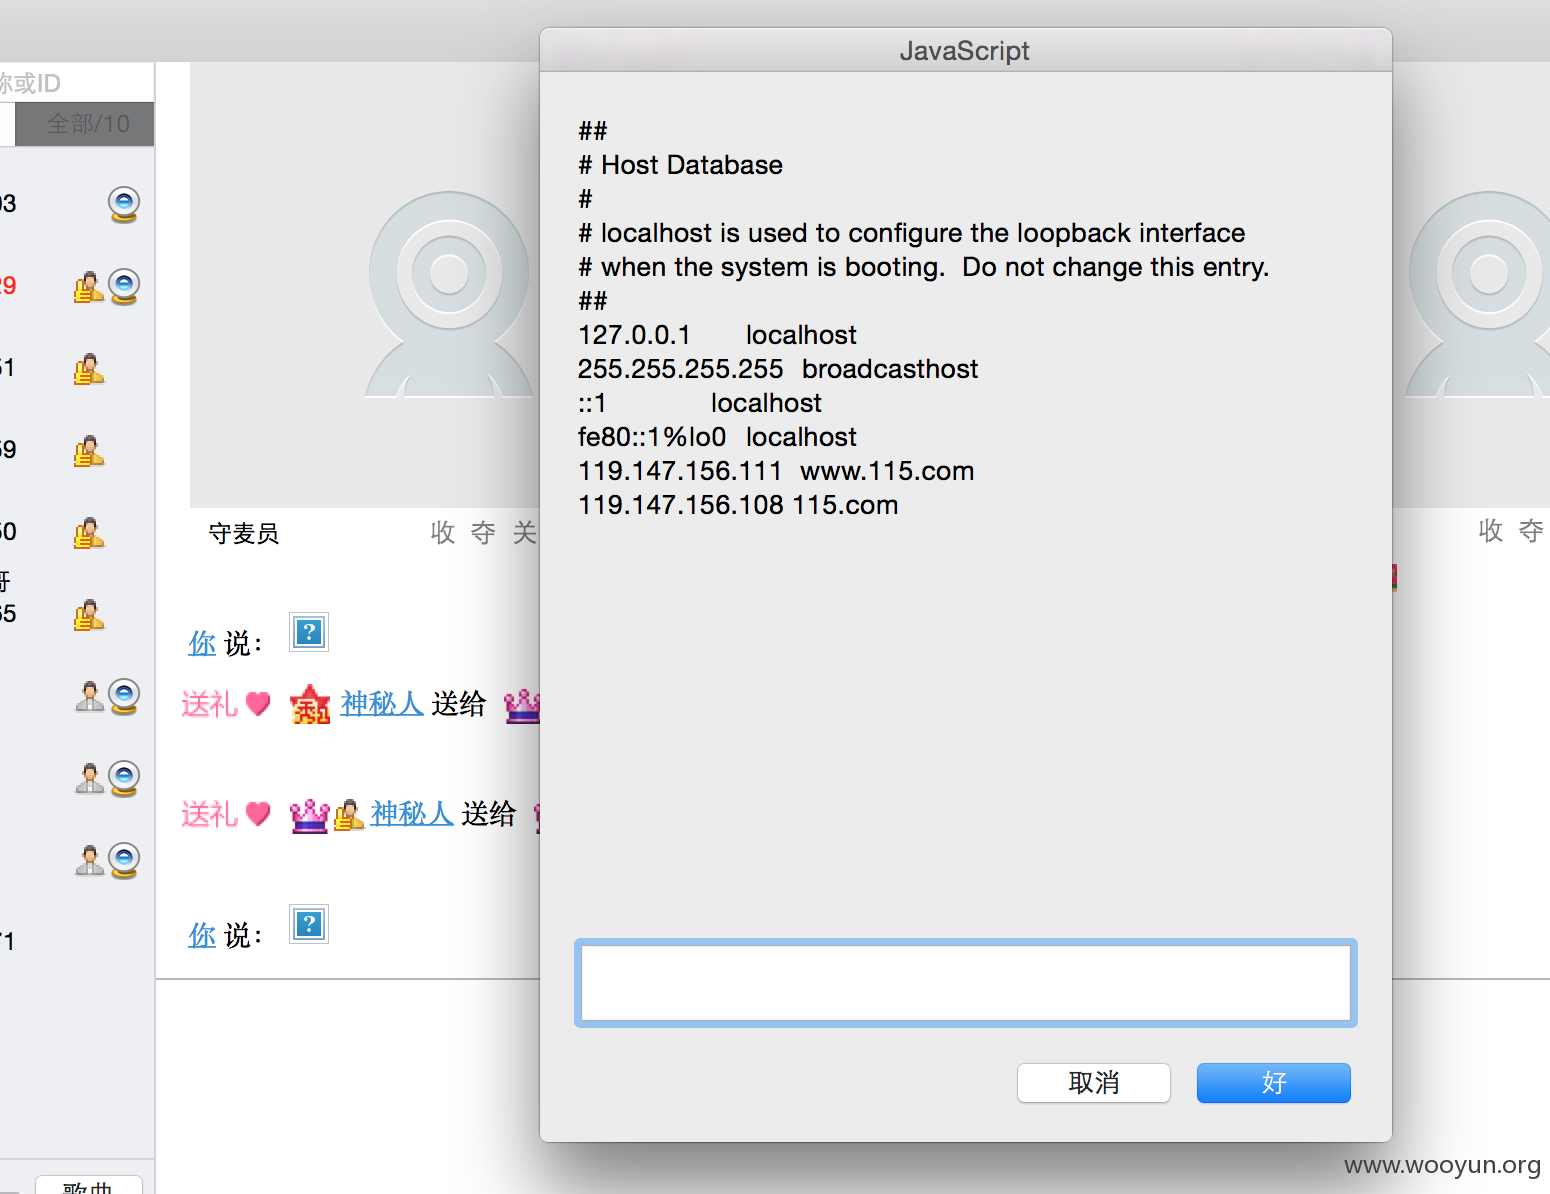Click the gold user badge in the row ending 1
Viewport: 1550px width, 1194px height.
pyautogui.click(x=88, y=369)
